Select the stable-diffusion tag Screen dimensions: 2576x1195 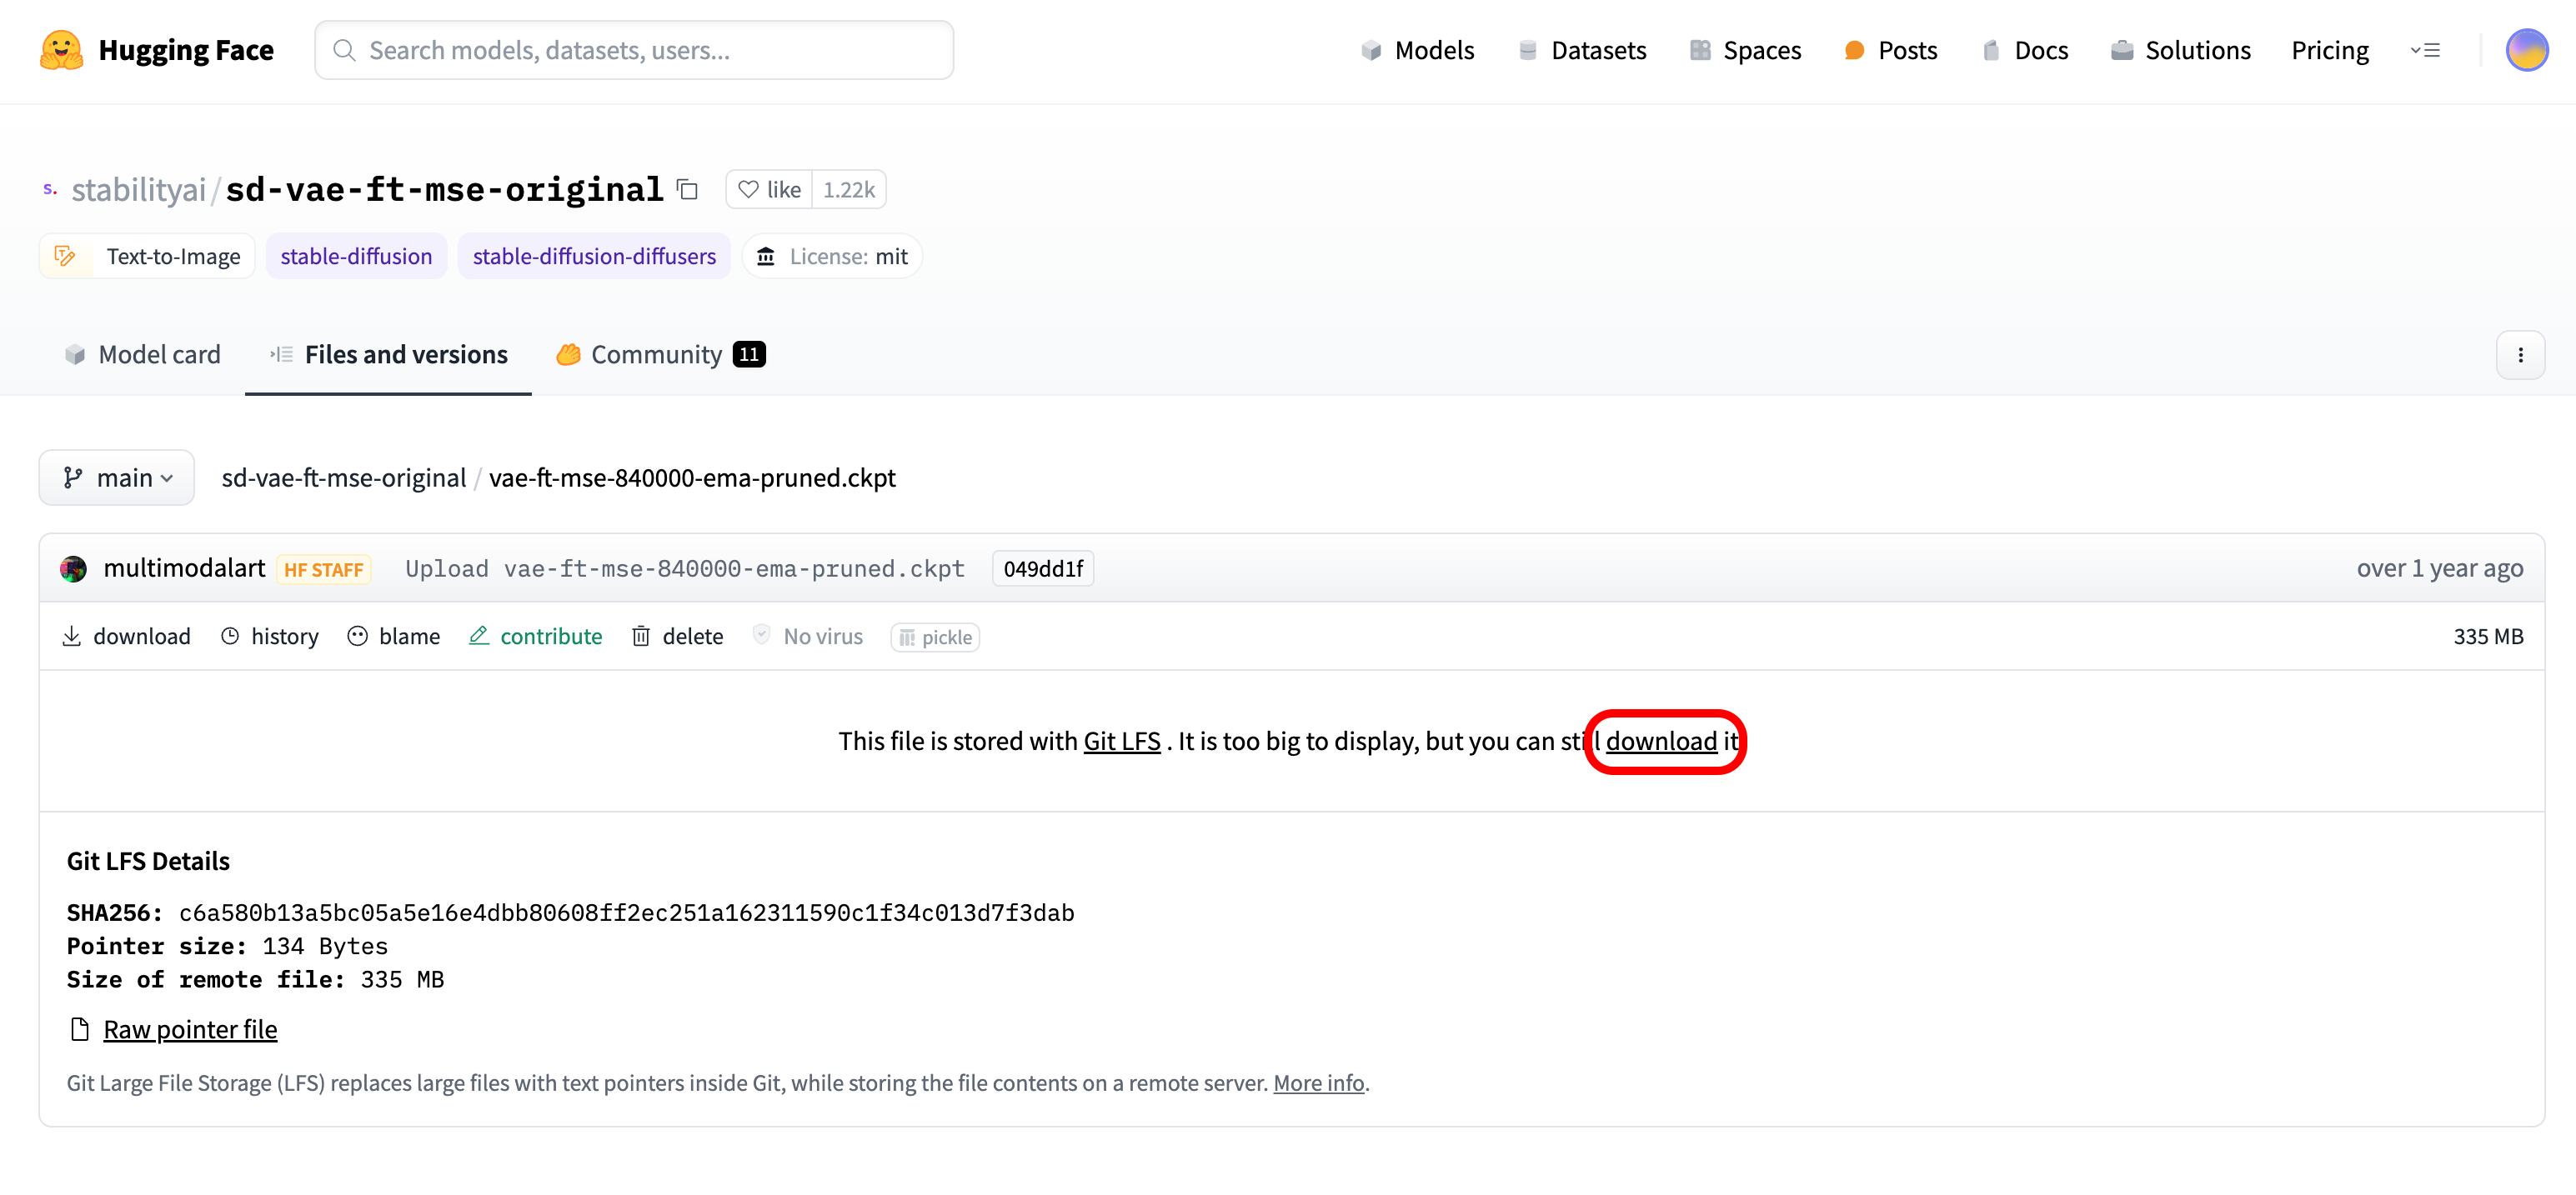(356, 256)
